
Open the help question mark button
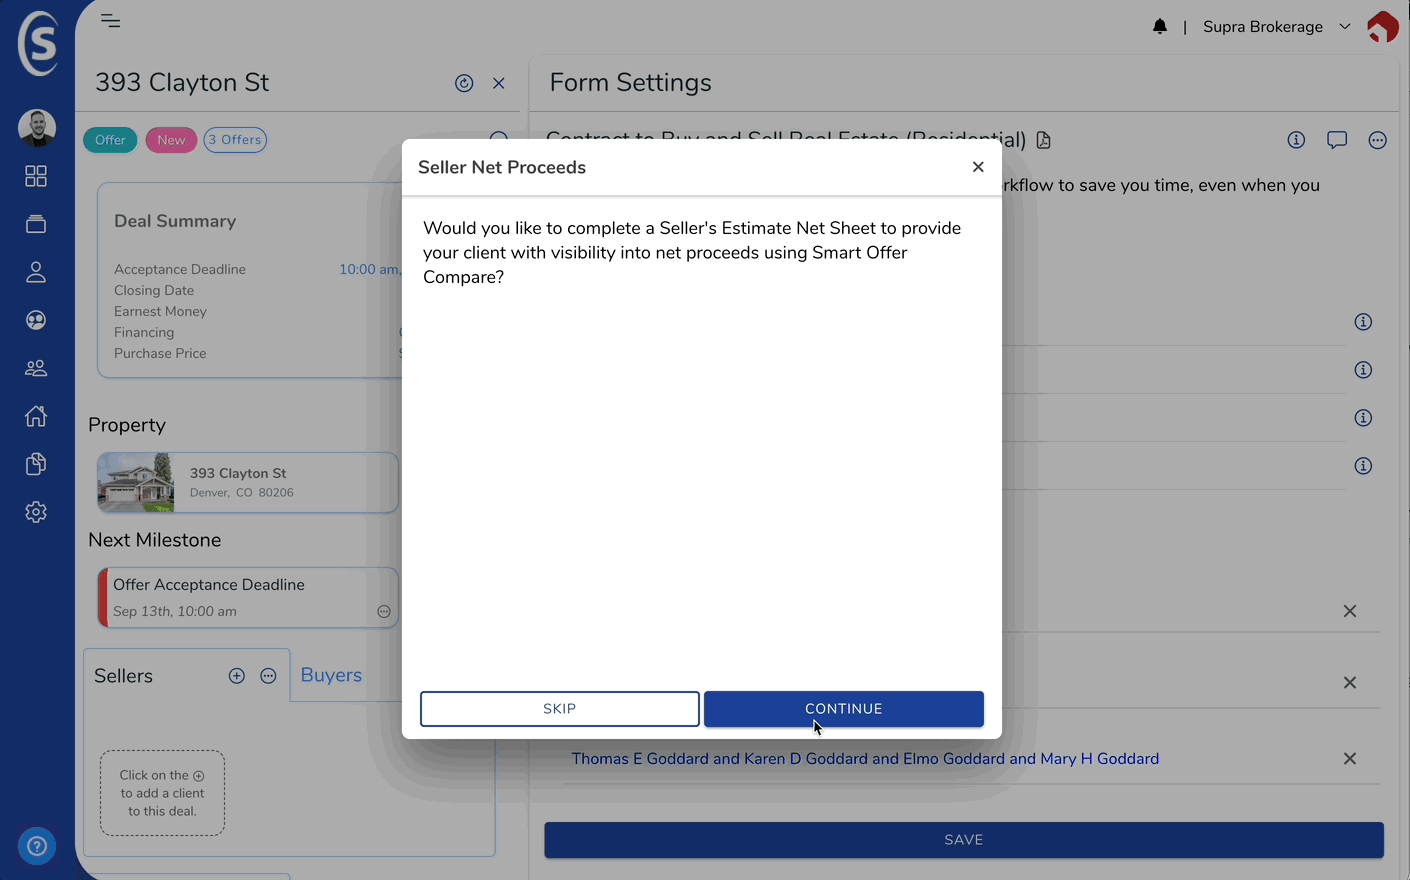(x=37, y=847)
